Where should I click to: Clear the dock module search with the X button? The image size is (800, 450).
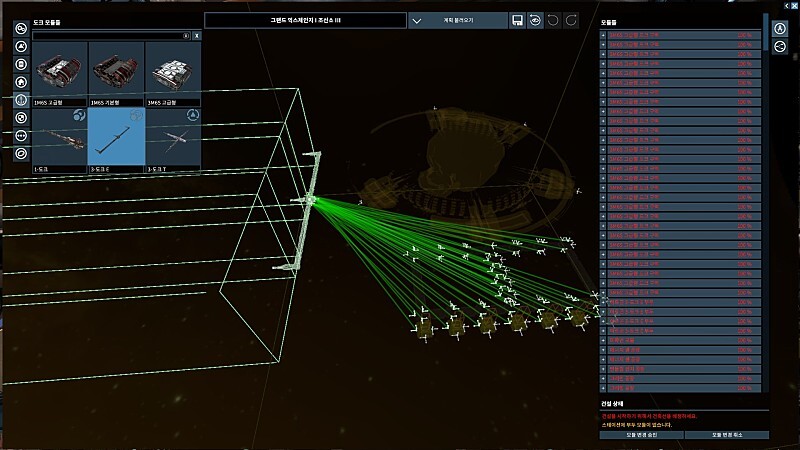tap(196, 36)
